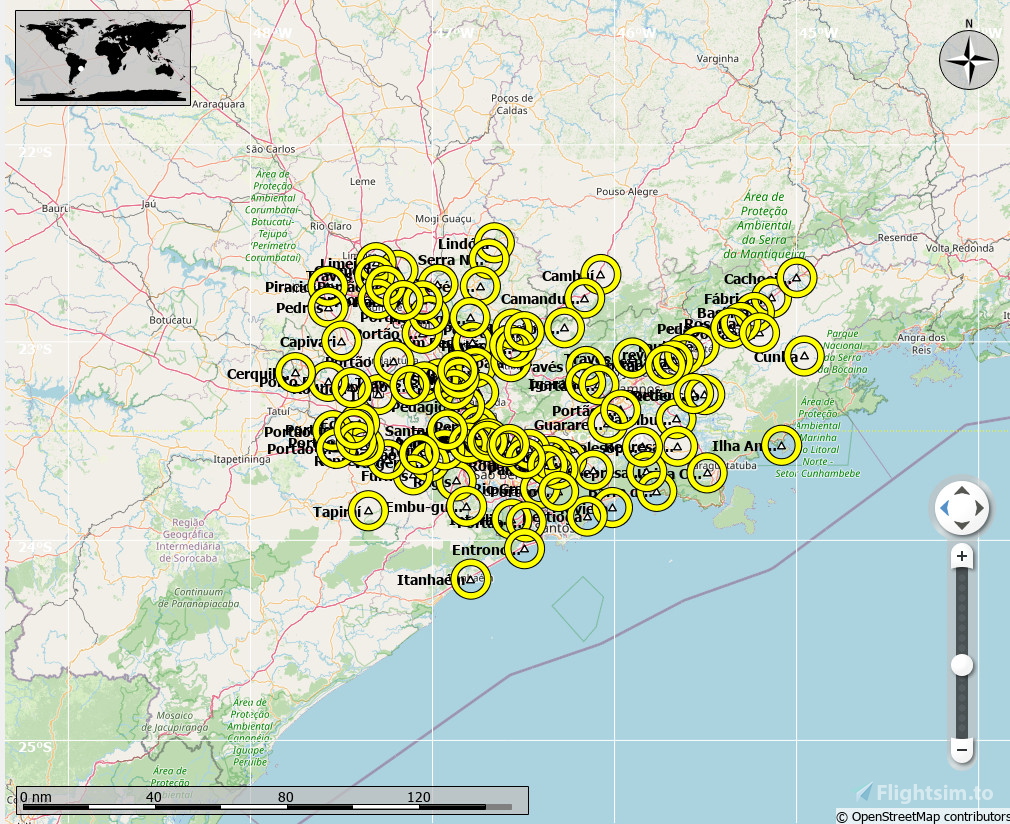Select the Ilha Anchieta waypoint marker
The height and width of the screenshot is (824, 1010).
click(781, 445)
